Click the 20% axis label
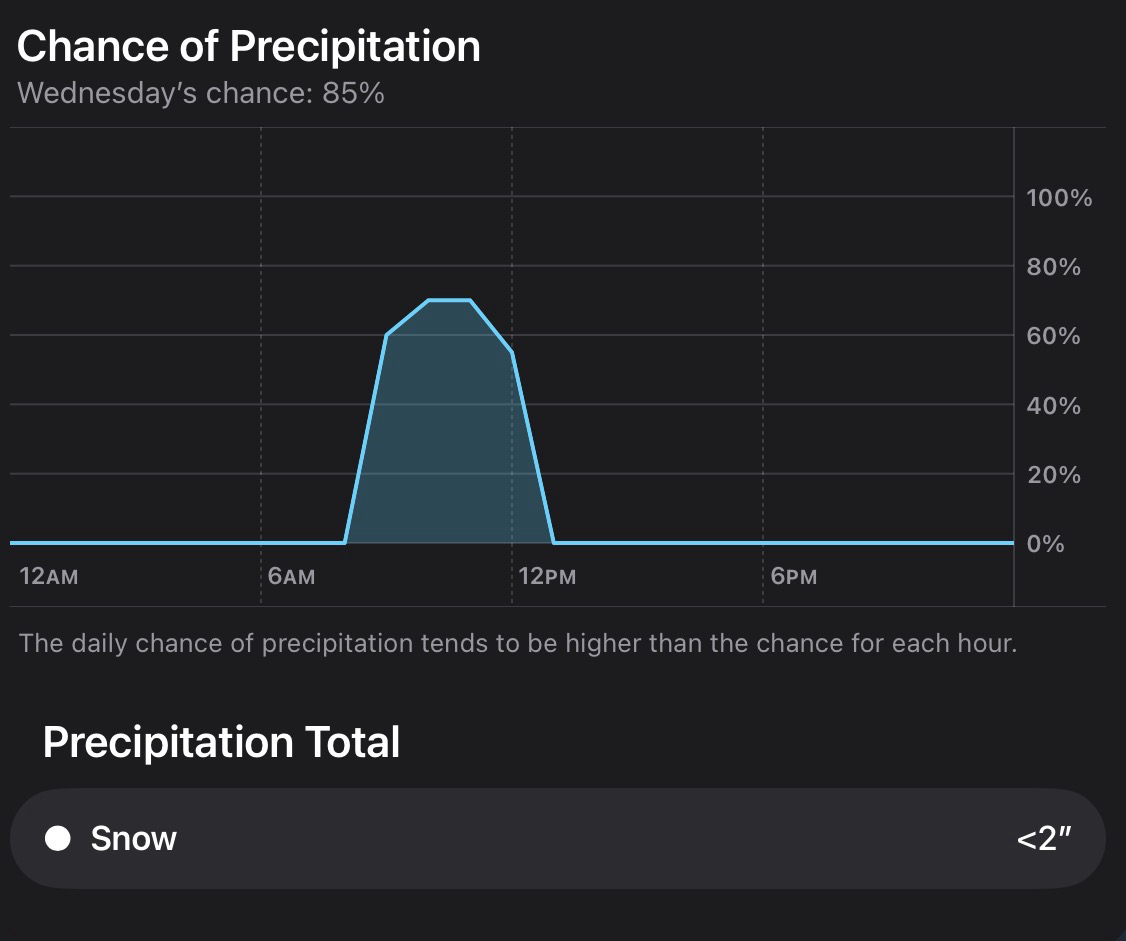 (1053, 475)
